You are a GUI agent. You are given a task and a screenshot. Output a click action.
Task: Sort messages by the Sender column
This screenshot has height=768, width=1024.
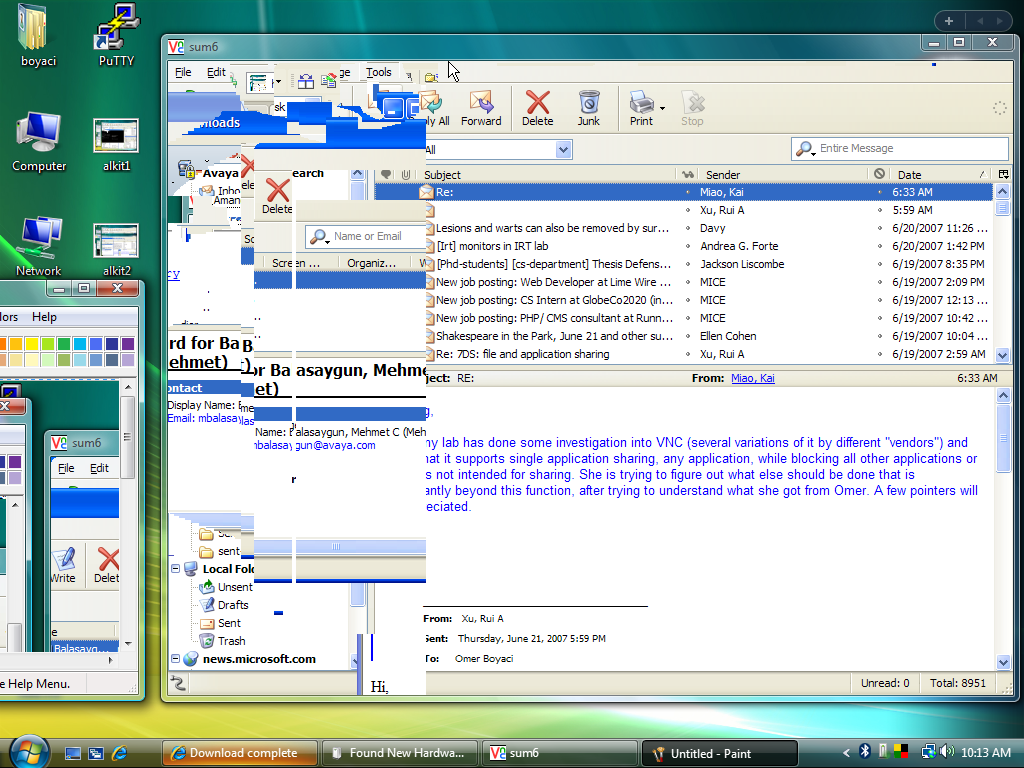[x=784, y=174]
